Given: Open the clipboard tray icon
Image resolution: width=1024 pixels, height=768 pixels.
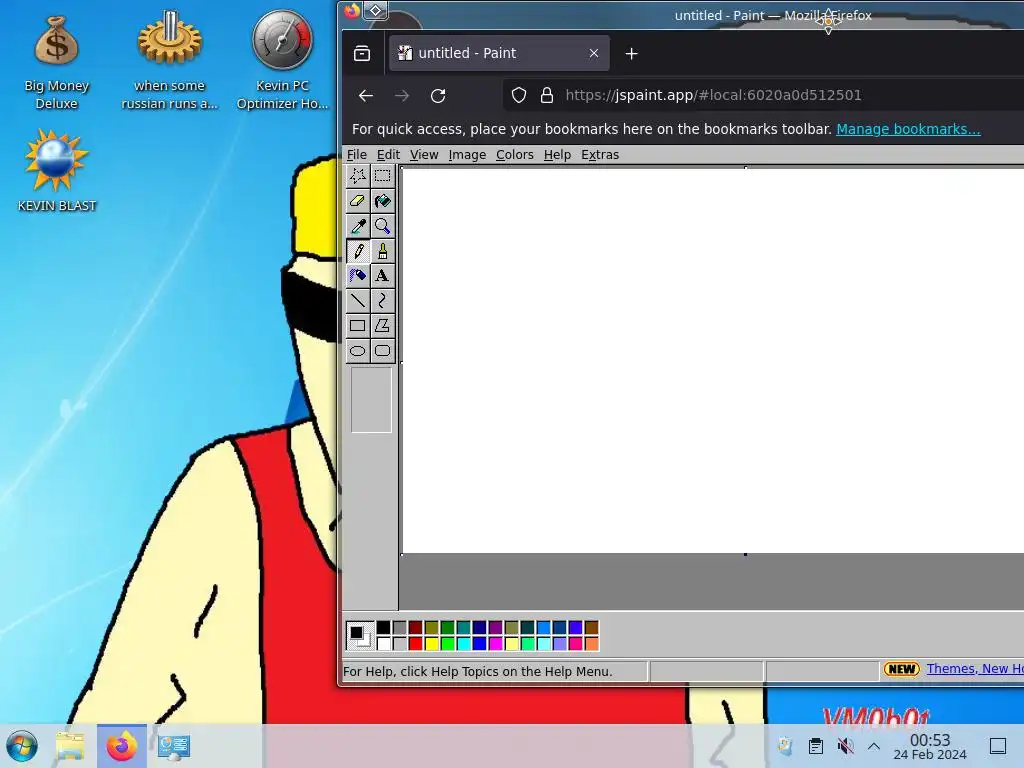Looking at the screenshot, I should pyautogui.click(x=816, y=746).
